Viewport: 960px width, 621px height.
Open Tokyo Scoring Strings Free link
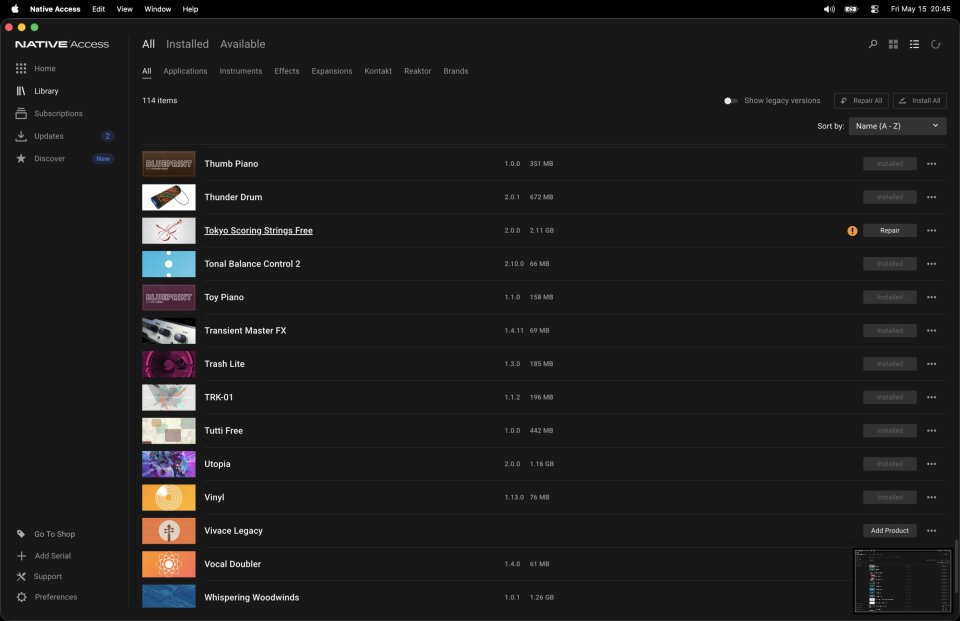click(x=258, y=231)
